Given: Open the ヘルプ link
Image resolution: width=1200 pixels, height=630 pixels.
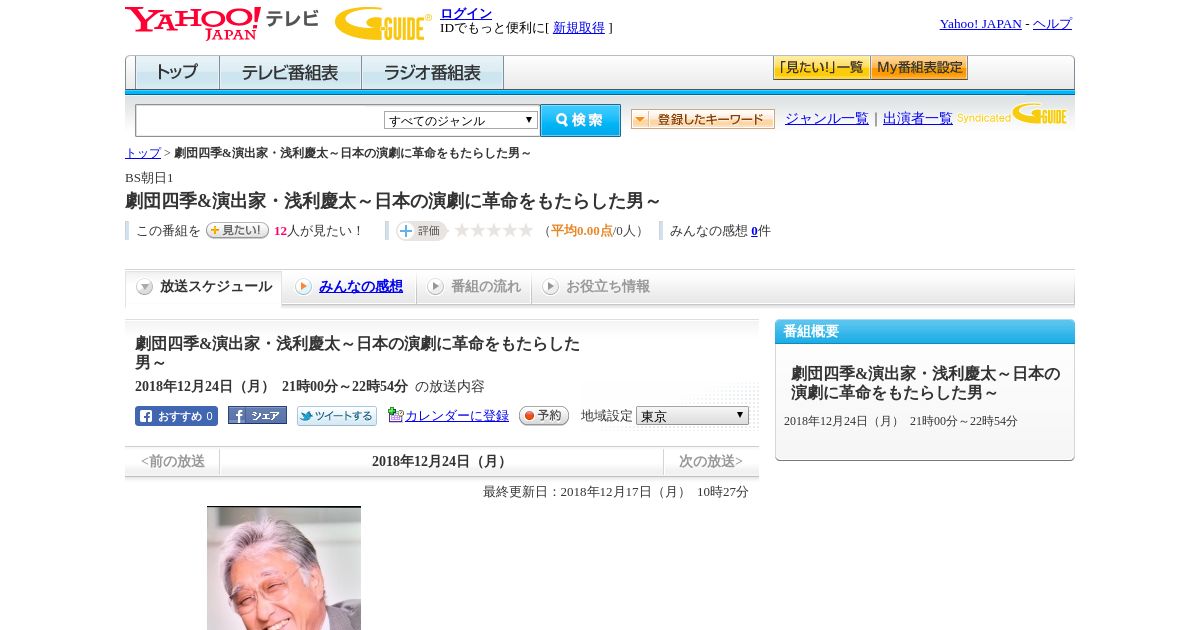Looking at the screenshot, I should [1052, 24].
